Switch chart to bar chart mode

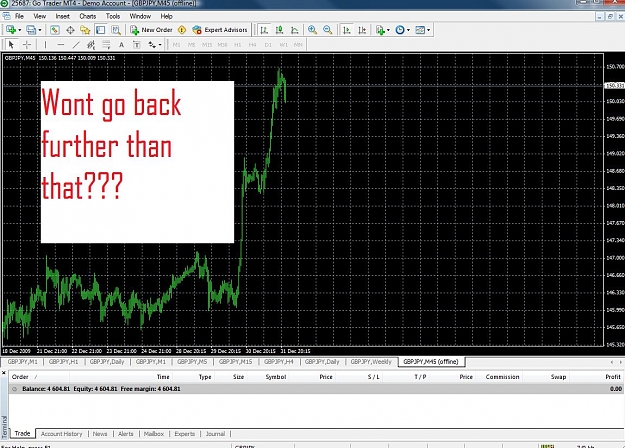[x=264, y=30]
